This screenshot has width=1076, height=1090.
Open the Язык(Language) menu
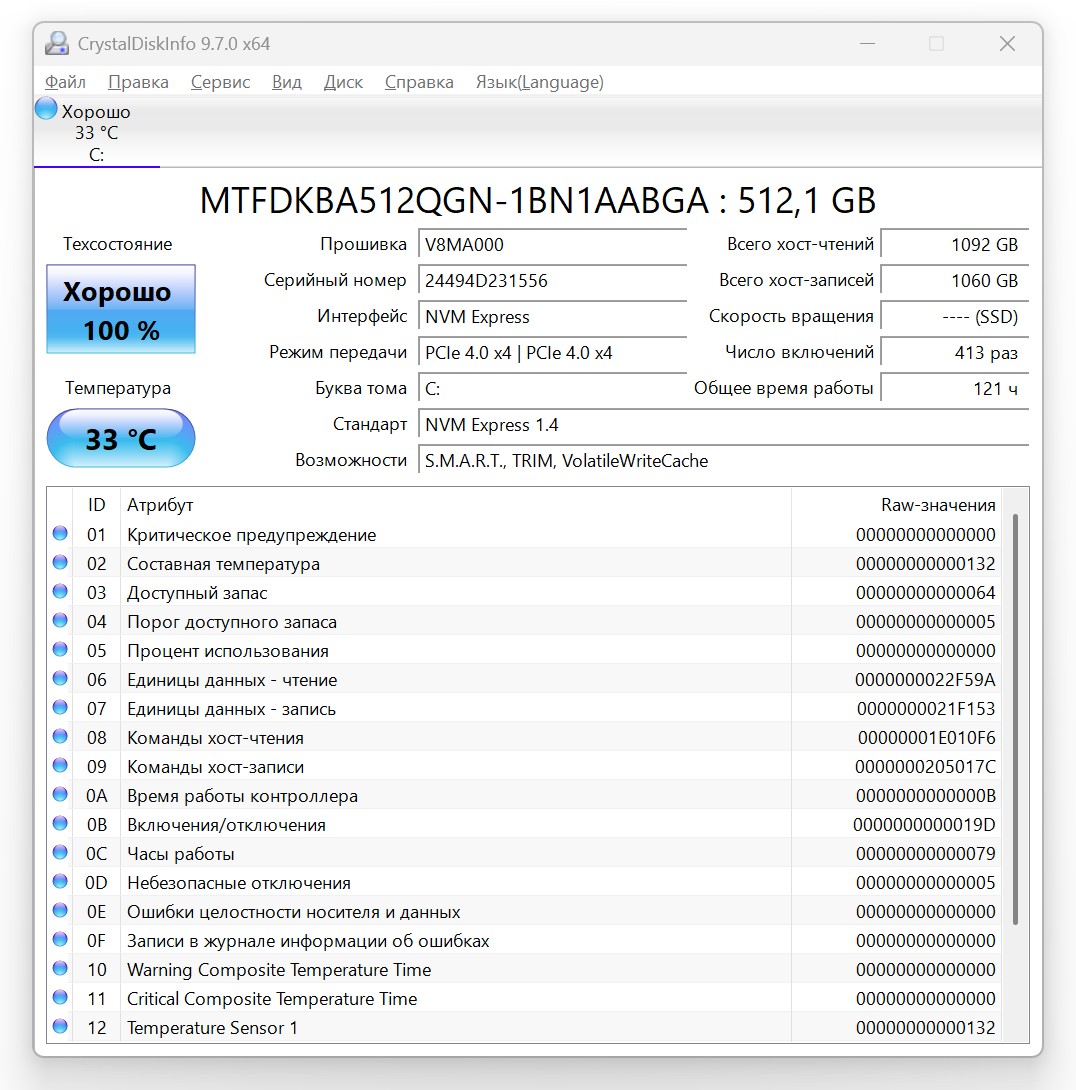(539, 82)
